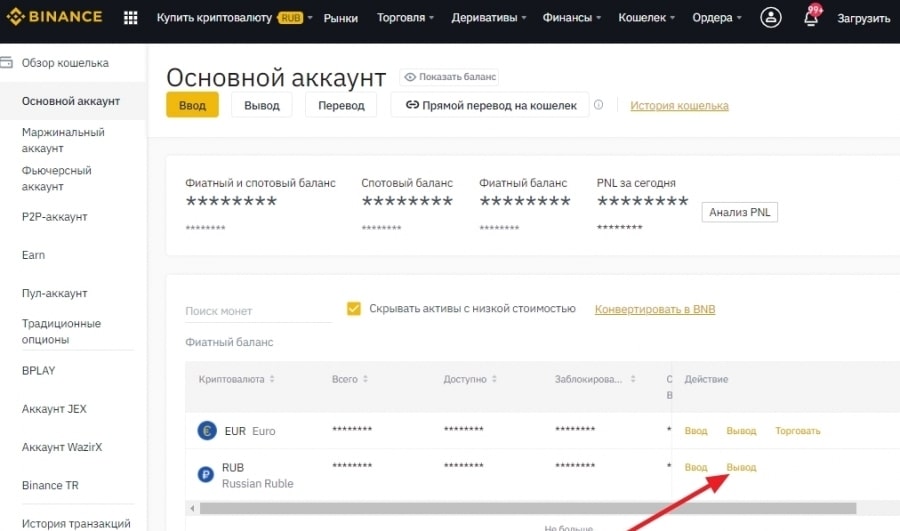Open Binance TR in sidebar
Screen dimensions: 900x531
(50, 485)
